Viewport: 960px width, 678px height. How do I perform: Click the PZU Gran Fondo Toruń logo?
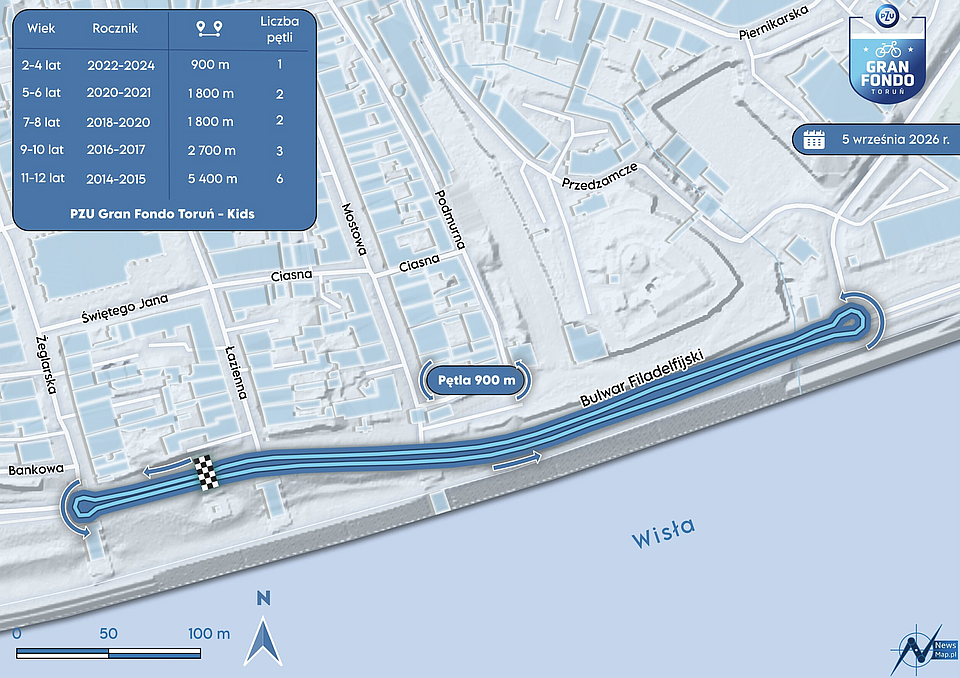tap(887, 54)
